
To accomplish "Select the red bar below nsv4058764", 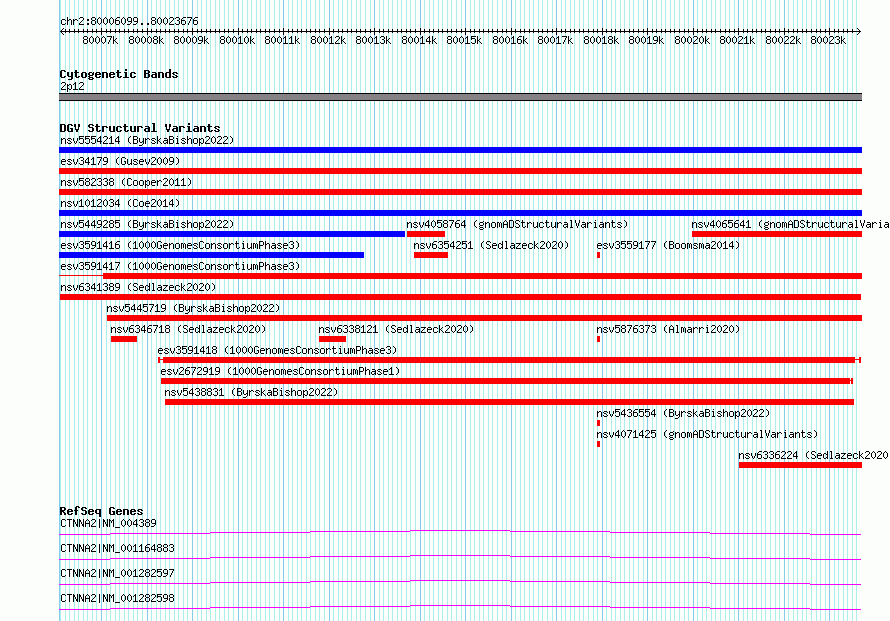I will pyautogui.click(x=426, y=234).
